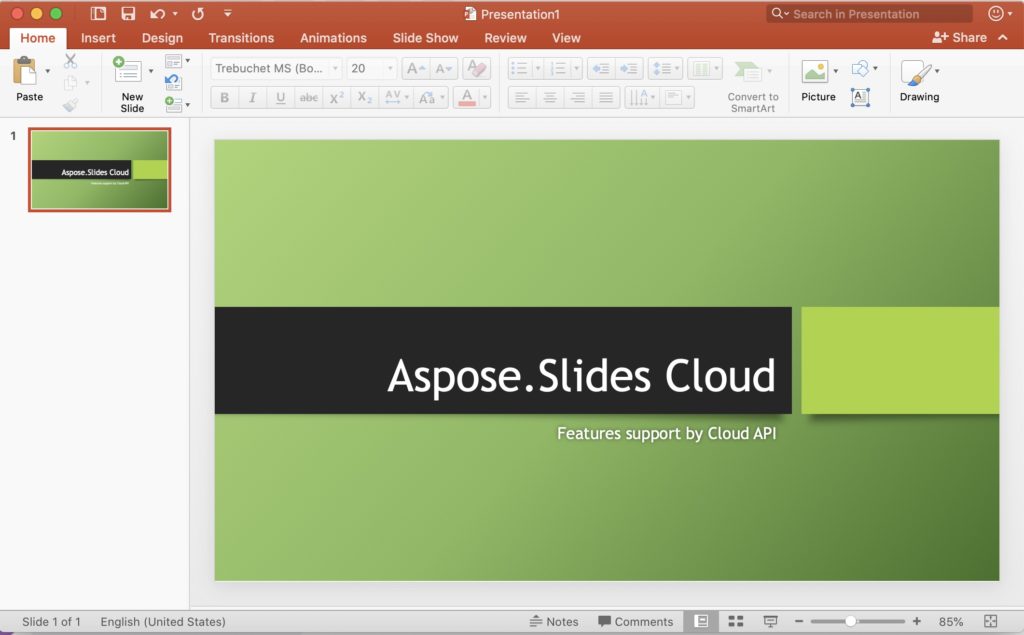Open the Design tab
The image size is (1024, 635).
coord(162,38)
